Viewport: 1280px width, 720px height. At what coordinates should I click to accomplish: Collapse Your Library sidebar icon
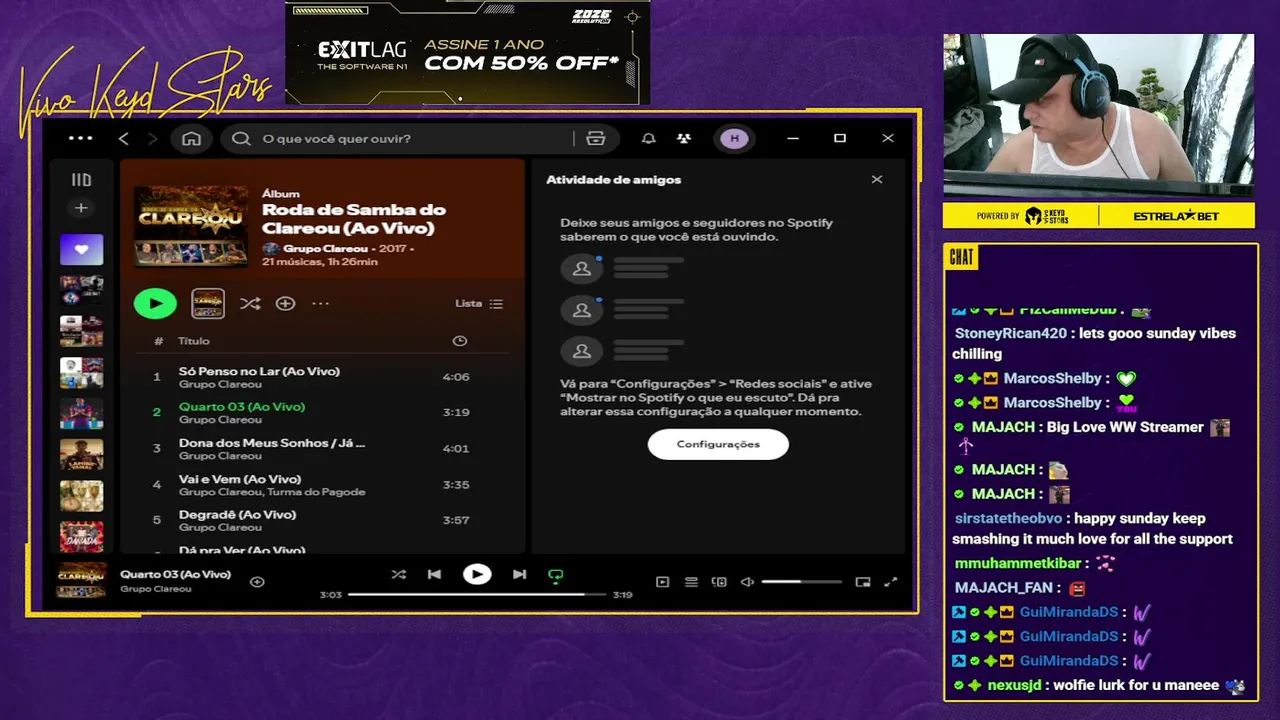pyautogui.click(x=81, y=180)
